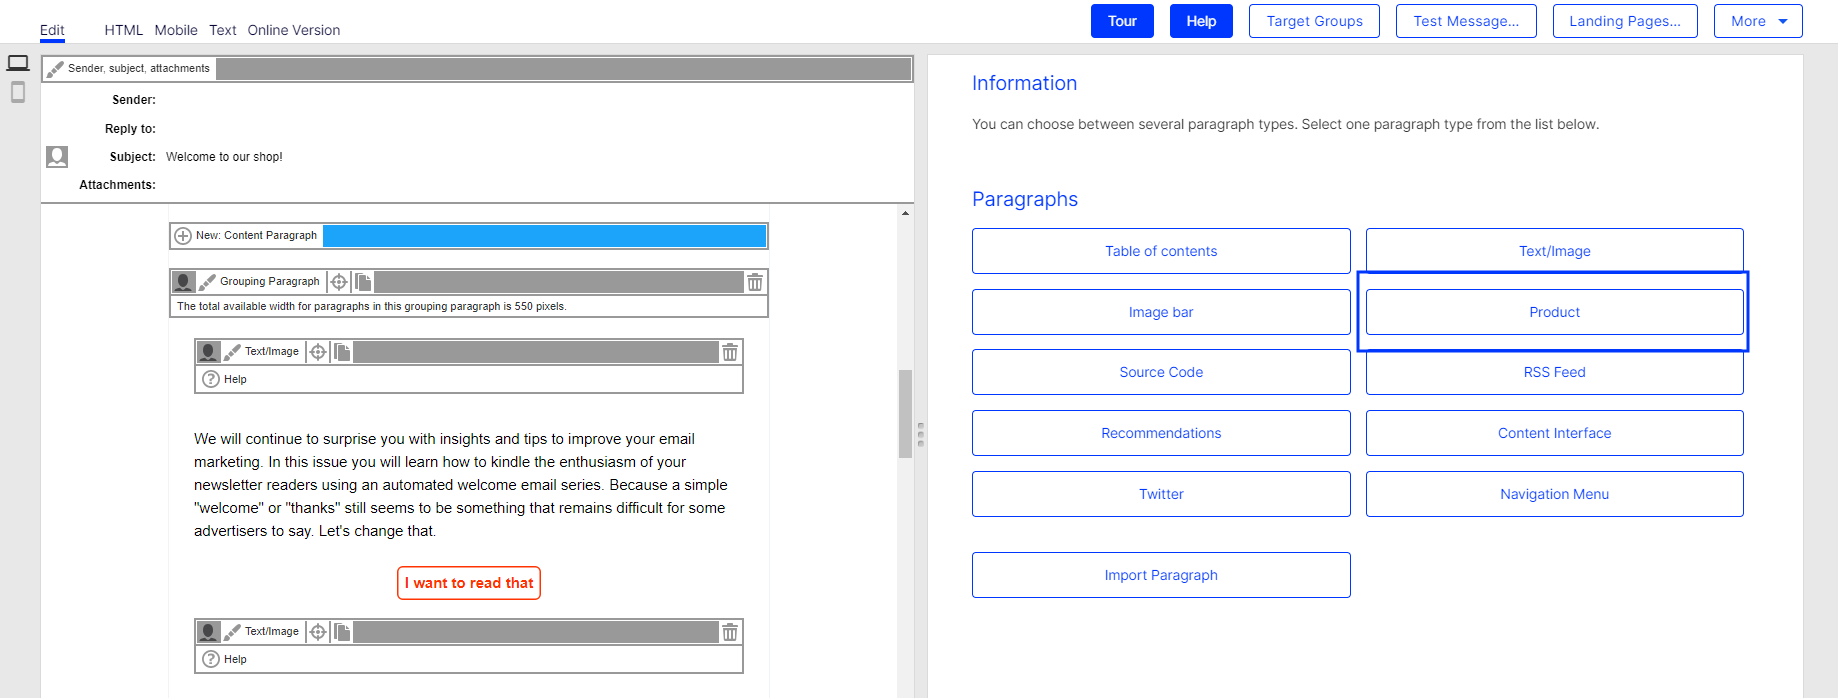
Task: Click the Import Paragraph button
Action: tap(1161, 575)
